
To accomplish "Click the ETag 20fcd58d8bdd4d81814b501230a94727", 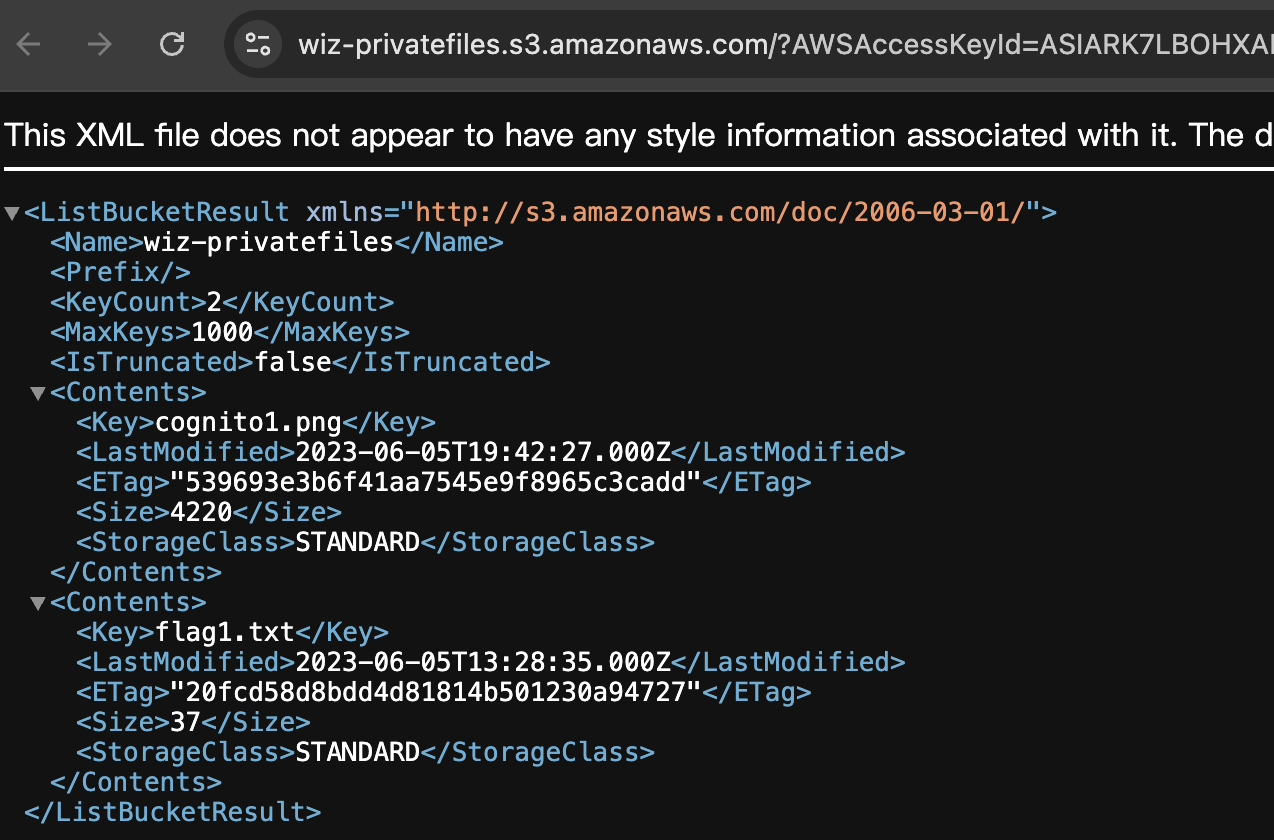I will [436, 692].
